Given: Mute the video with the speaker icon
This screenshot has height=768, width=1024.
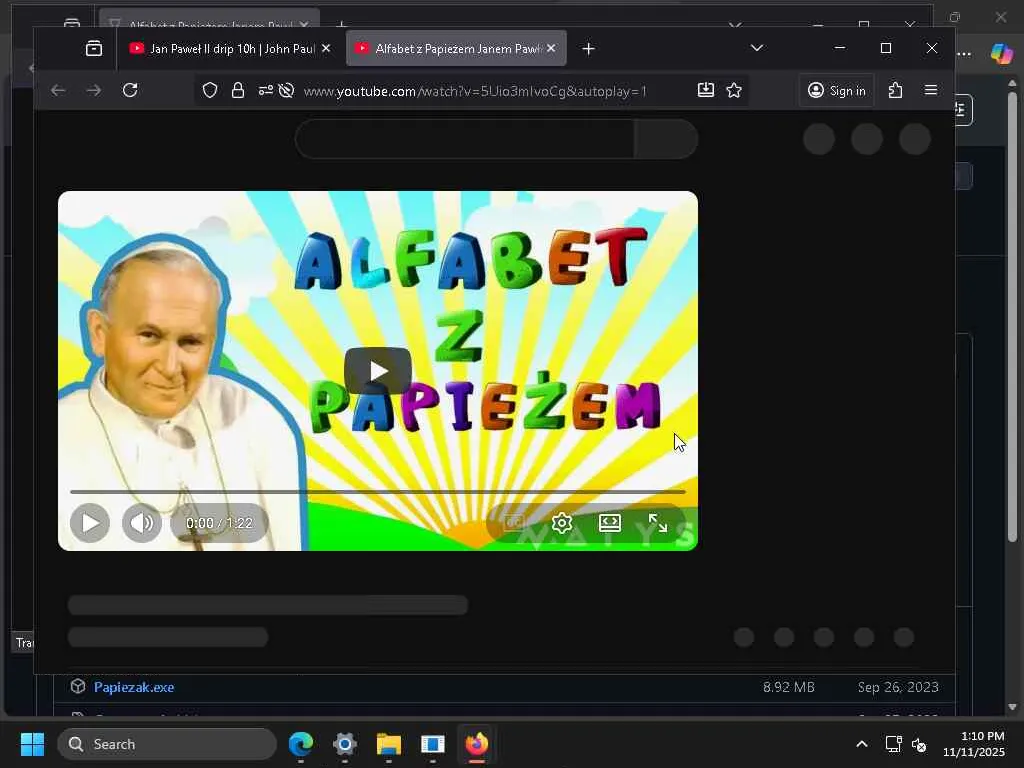Looking at the screenshot, I should click(142, 523).
